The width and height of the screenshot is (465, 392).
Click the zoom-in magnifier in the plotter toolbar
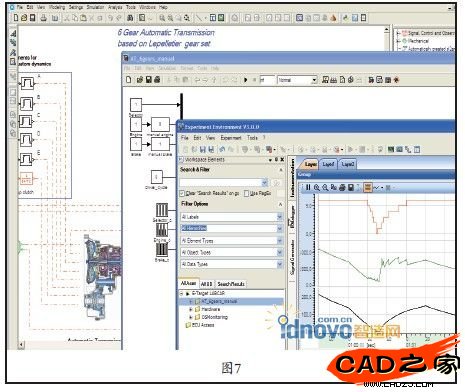click(317, 188)
